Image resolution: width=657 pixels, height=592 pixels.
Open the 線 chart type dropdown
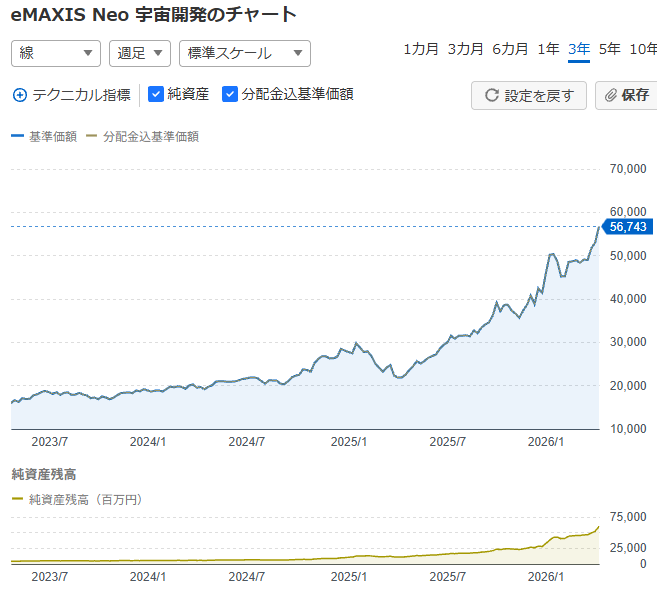[x=56, y=53]
